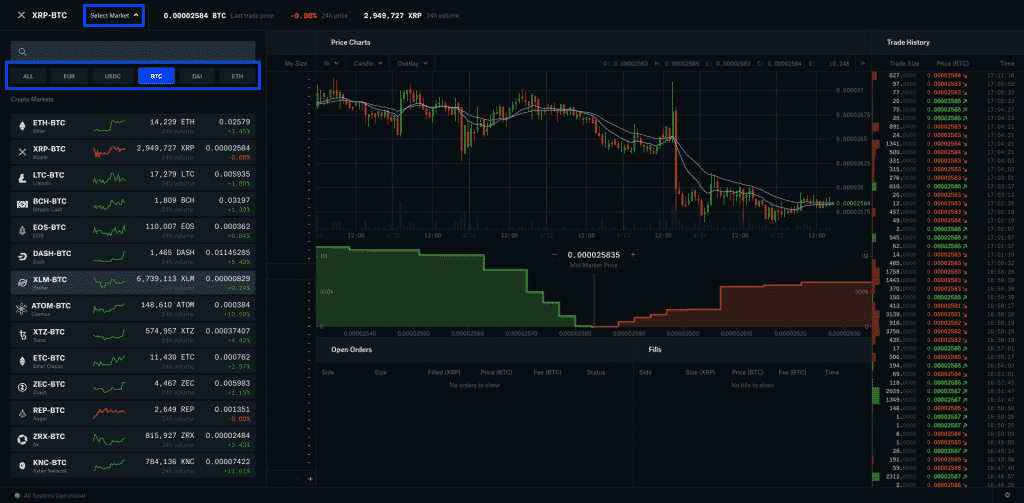1024x503 pixels.
Task: Click the small plus button below the depth axis
Action: tap(310, 479)
